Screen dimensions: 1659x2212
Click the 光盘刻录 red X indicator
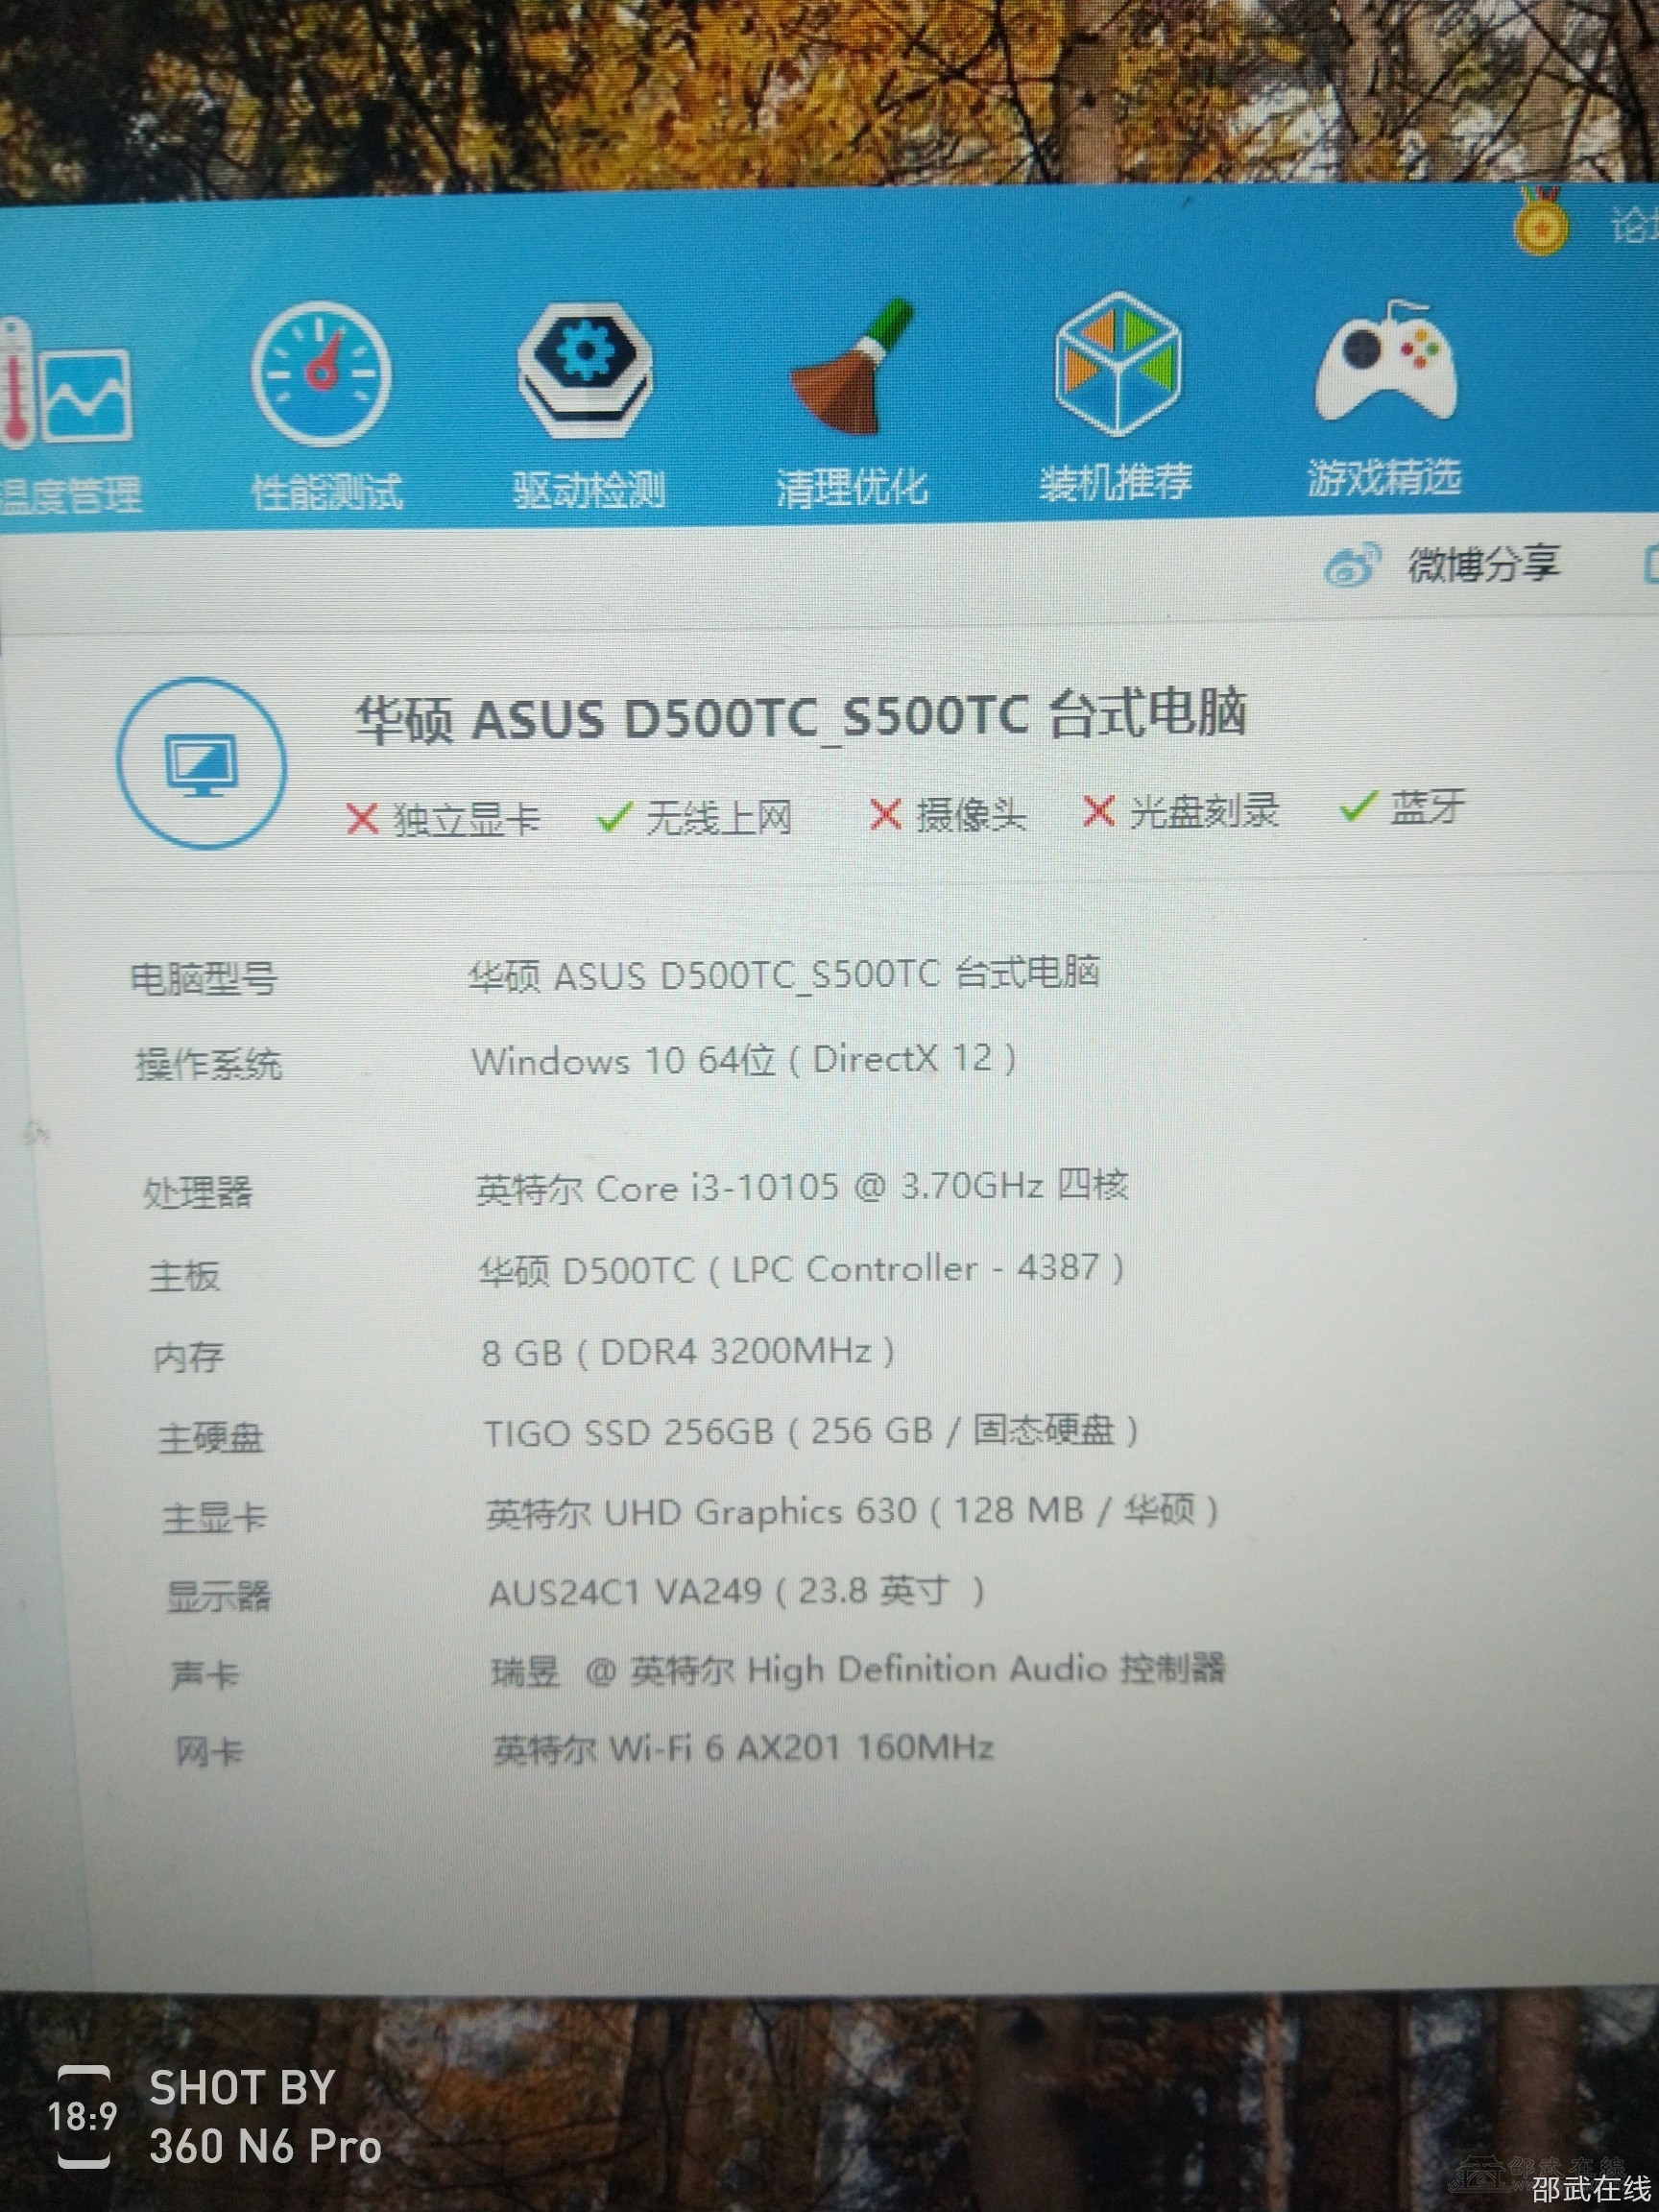click(x=1098, y=811)
